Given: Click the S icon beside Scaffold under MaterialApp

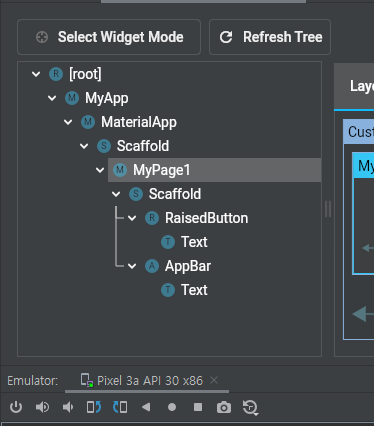Looking at the screenshot, I should pyautogui.click(x=104, y=146).
